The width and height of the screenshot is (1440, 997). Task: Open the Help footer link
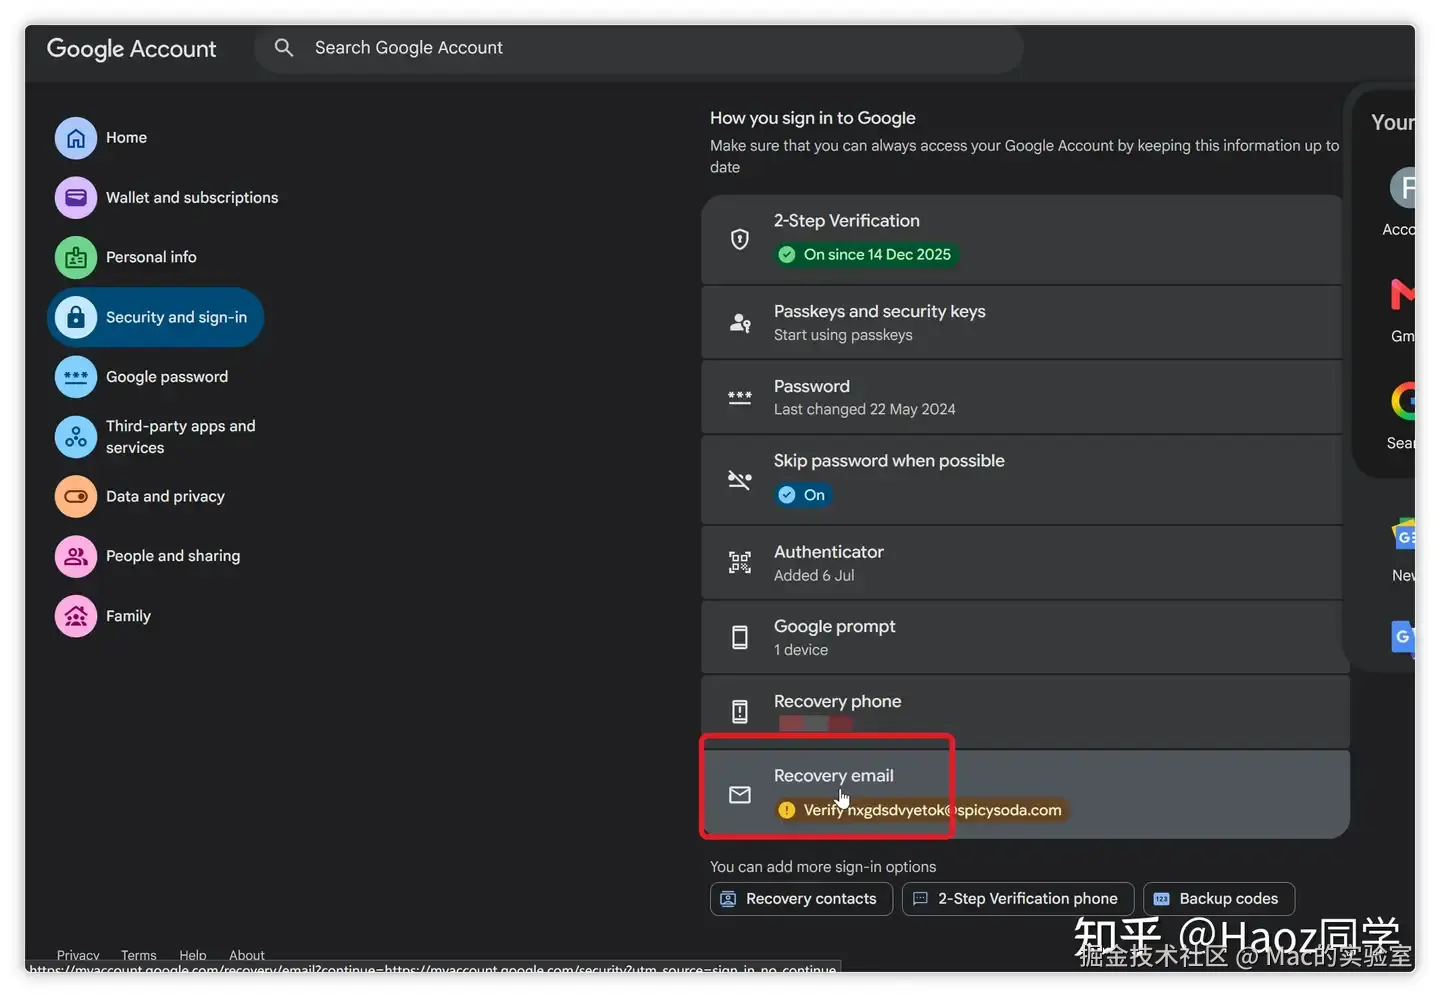coord(193,955)
